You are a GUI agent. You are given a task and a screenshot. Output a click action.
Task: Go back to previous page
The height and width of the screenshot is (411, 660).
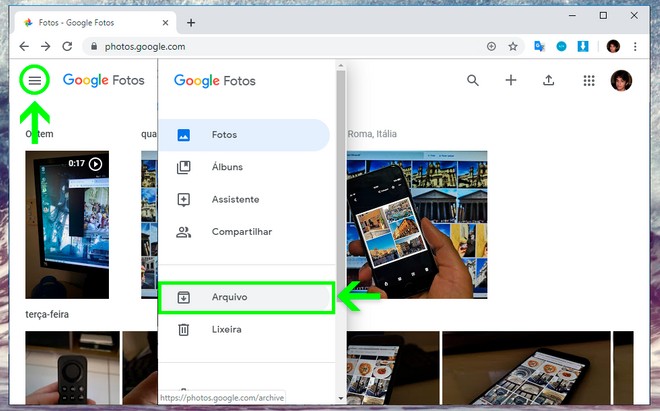coord(24,46)
